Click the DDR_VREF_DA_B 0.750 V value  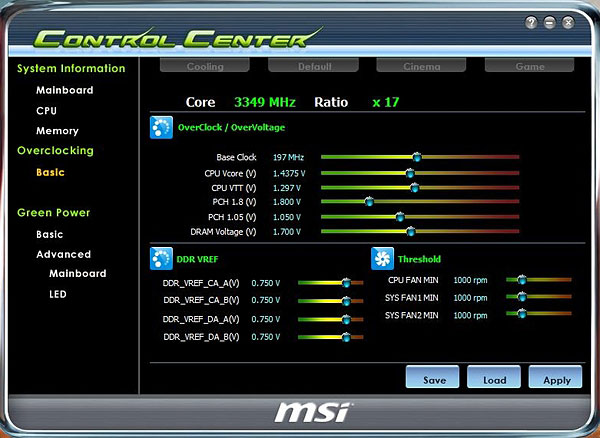click(266, 337)
